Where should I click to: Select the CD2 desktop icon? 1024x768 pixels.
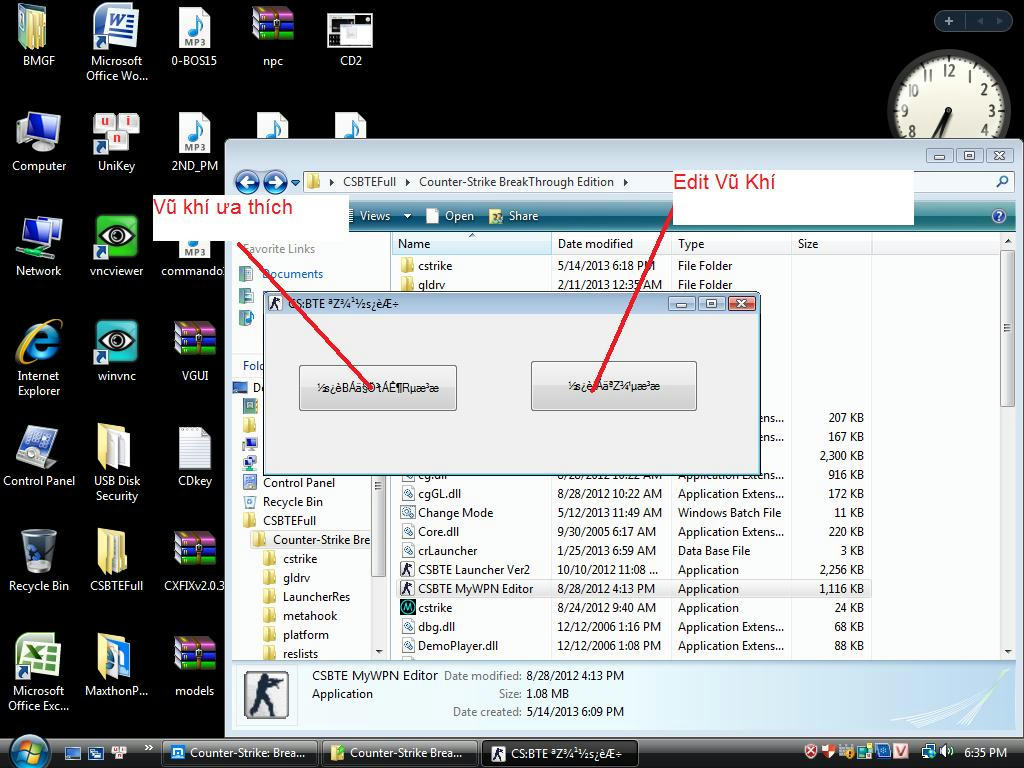point(350,39)
